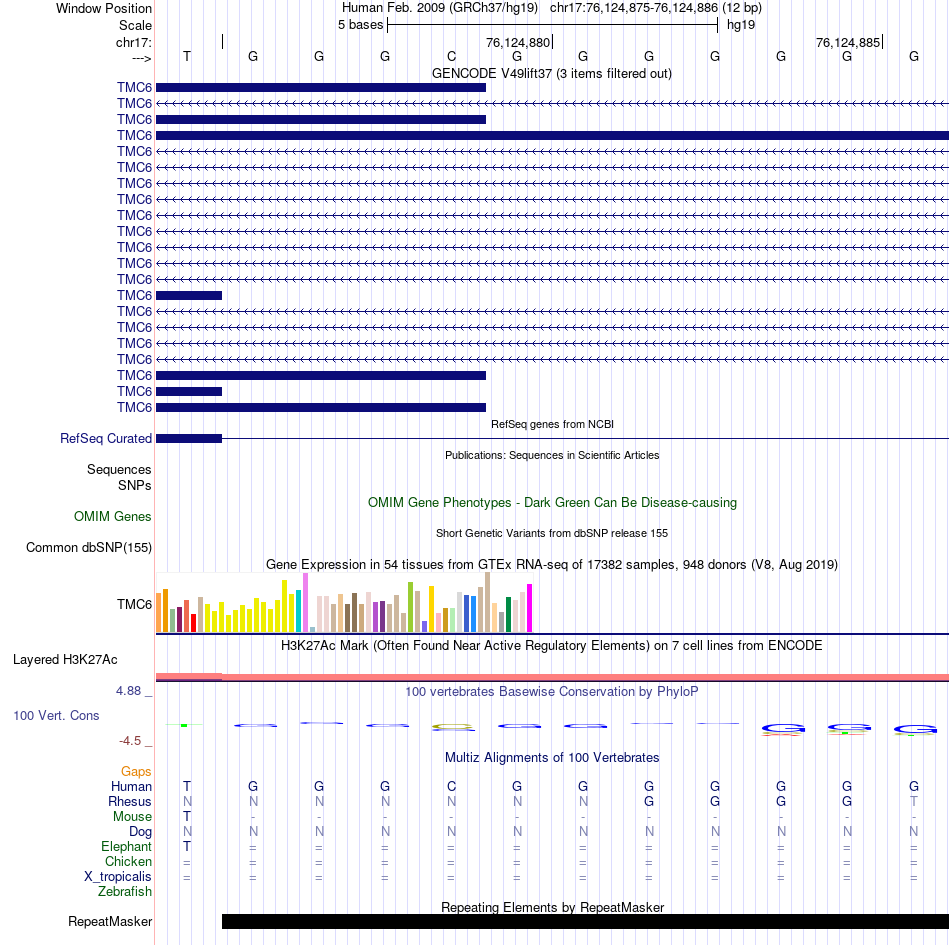Click the '--->' strand direction arrow
The width and height of the screenshot is (950, 945).
pyautogui.click(x=141, y=58)
